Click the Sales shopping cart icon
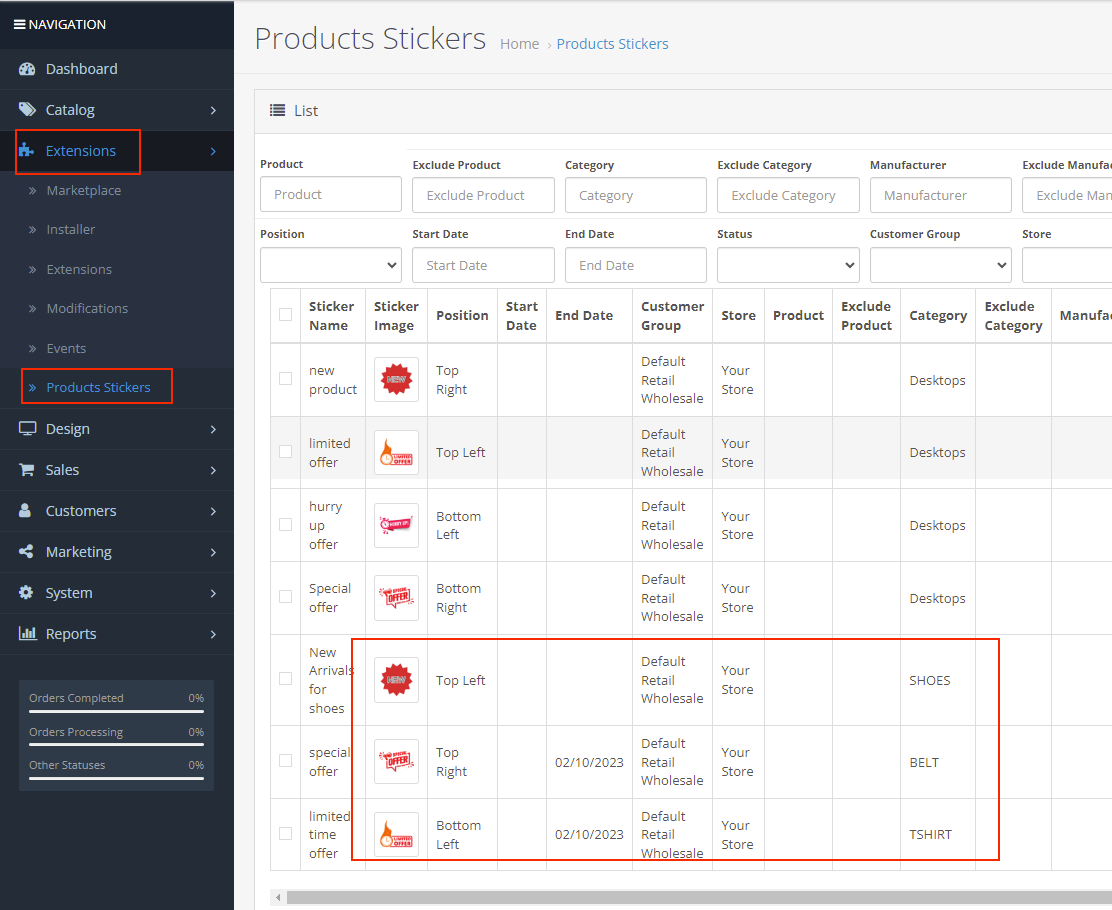This screenshot has width=1112, height=910. click(x=26, y=470)
